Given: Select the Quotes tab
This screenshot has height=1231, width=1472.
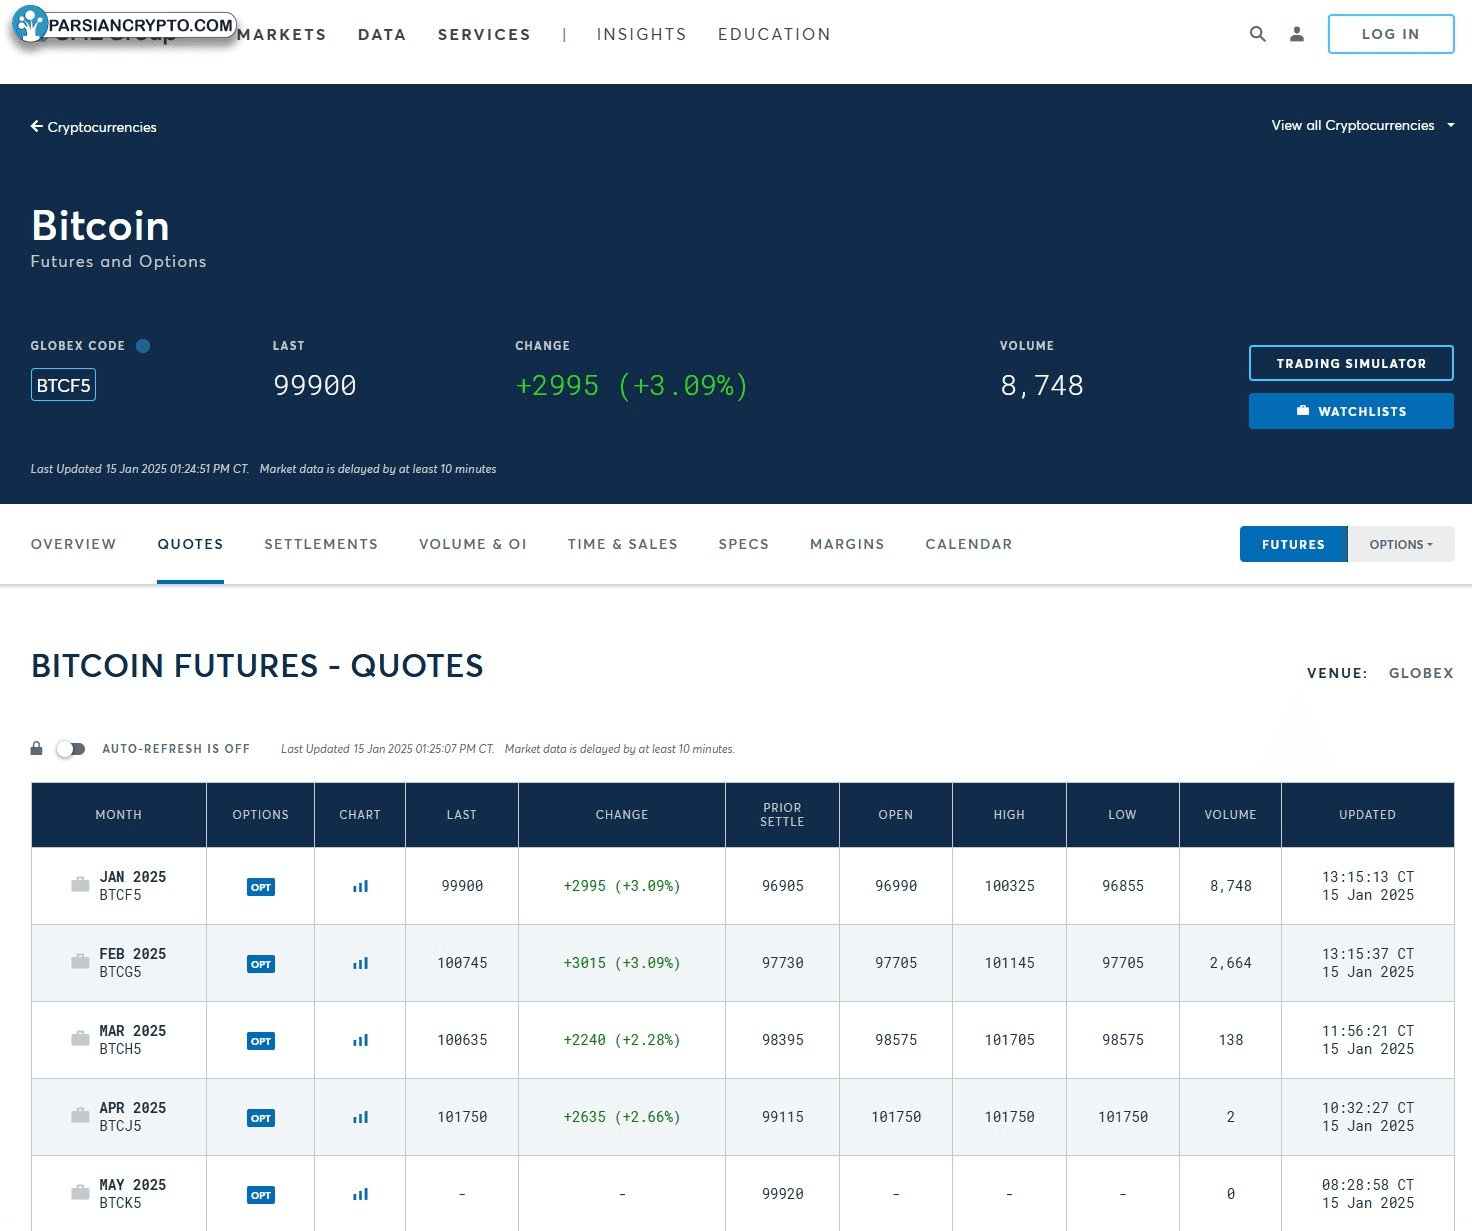Looking at the screenshot, I should click(190, 544).
